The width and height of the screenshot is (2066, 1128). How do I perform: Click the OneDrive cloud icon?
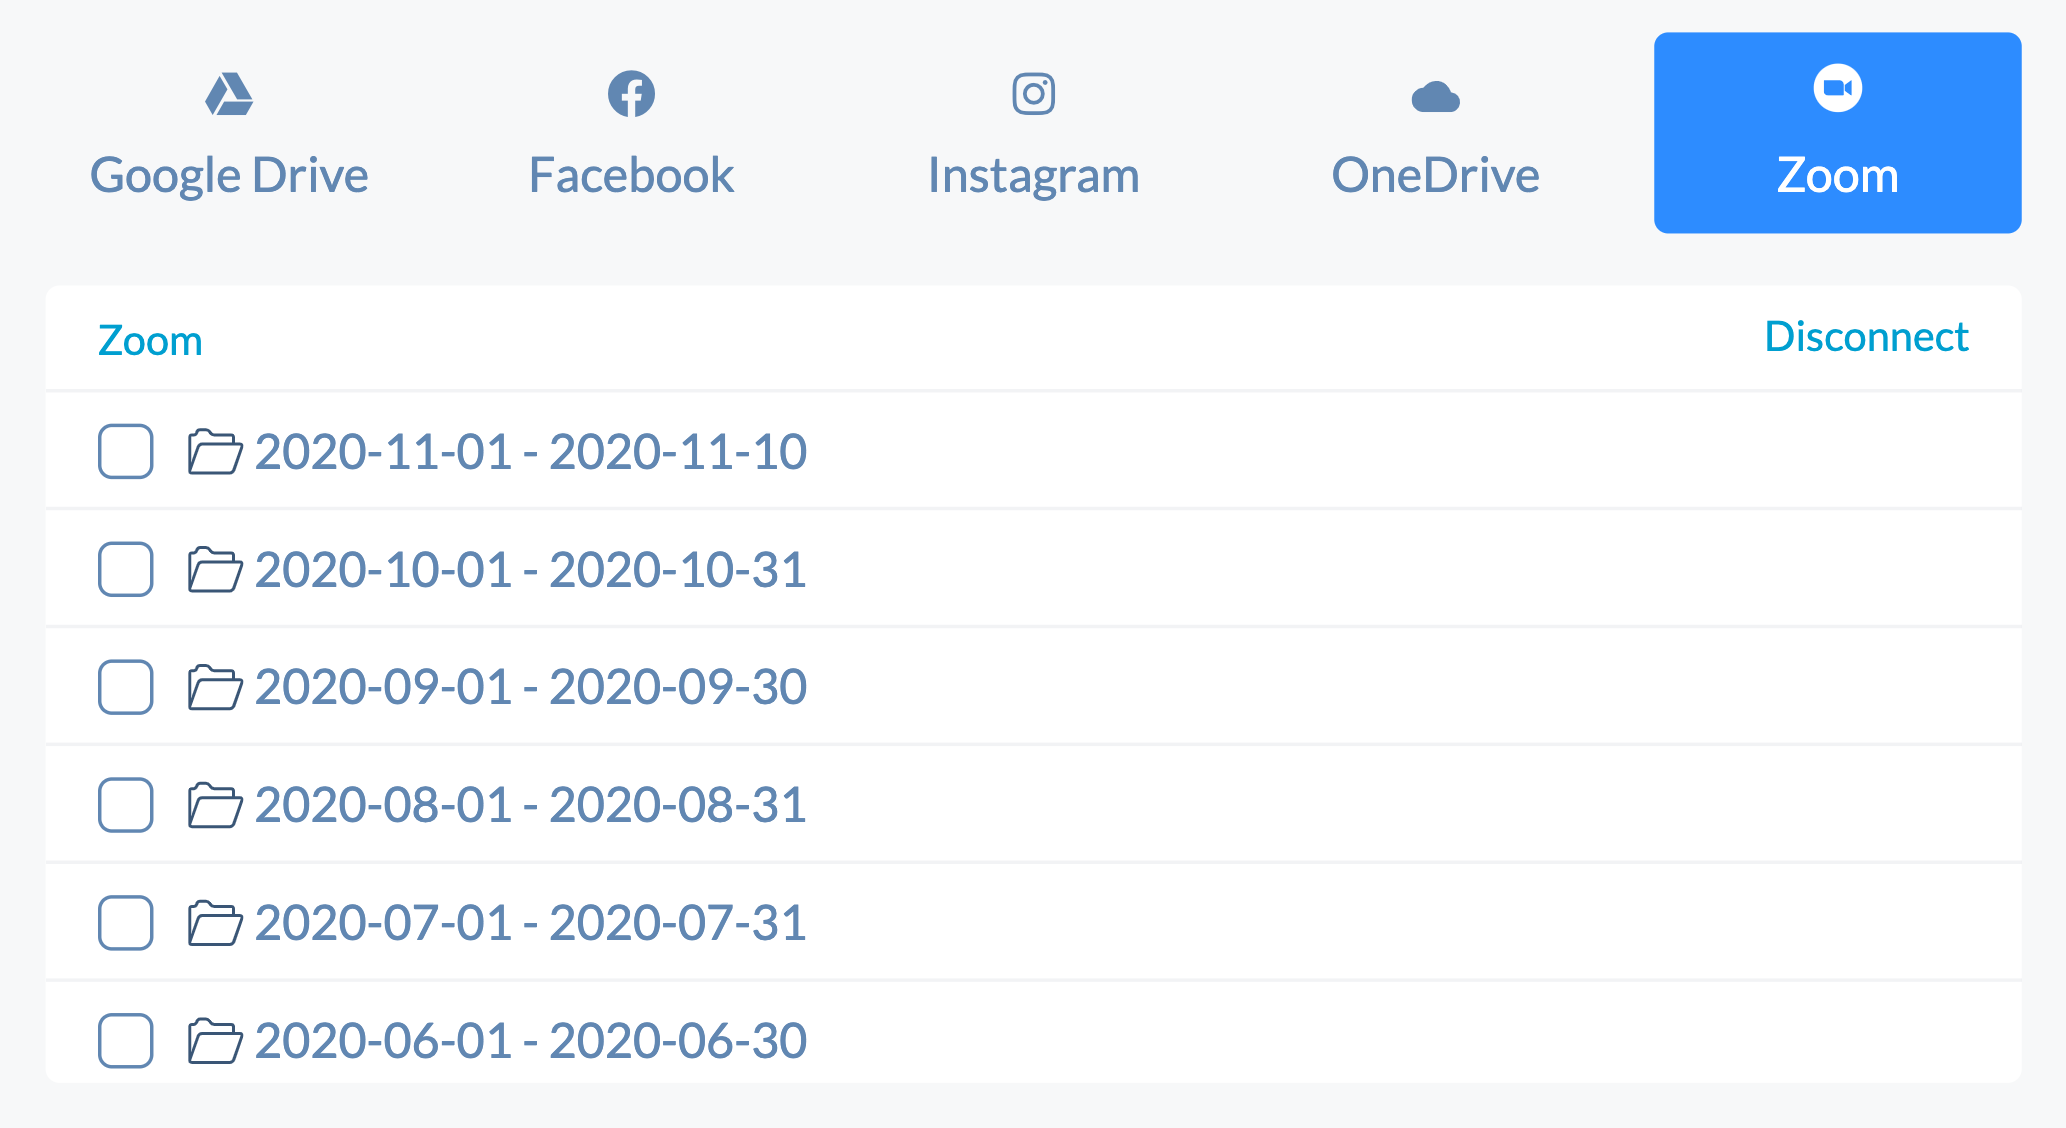(x=1435, y=97)
